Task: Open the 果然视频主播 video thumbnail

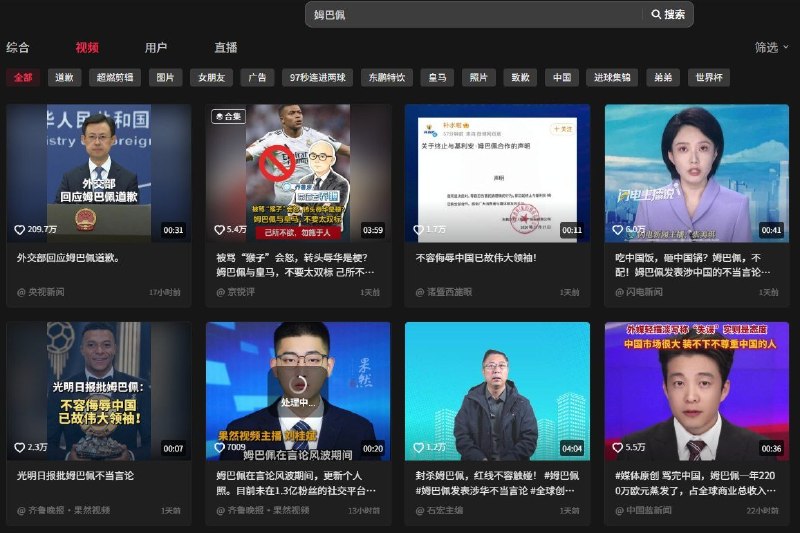Action: [x=298, y=391]
